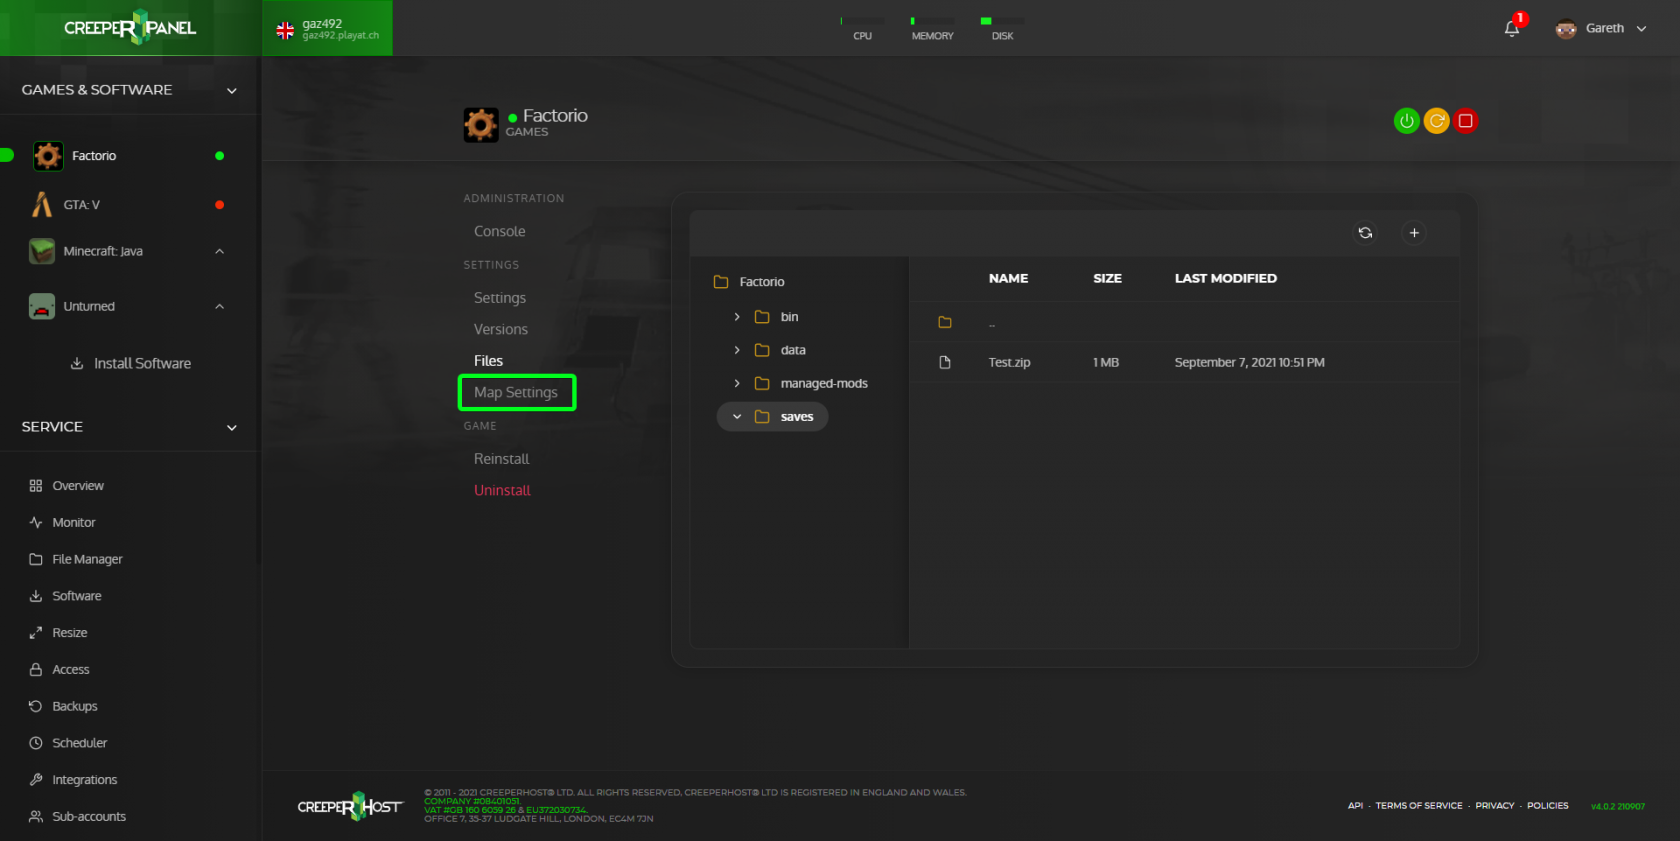Select the bin folder

pos(789,317)
